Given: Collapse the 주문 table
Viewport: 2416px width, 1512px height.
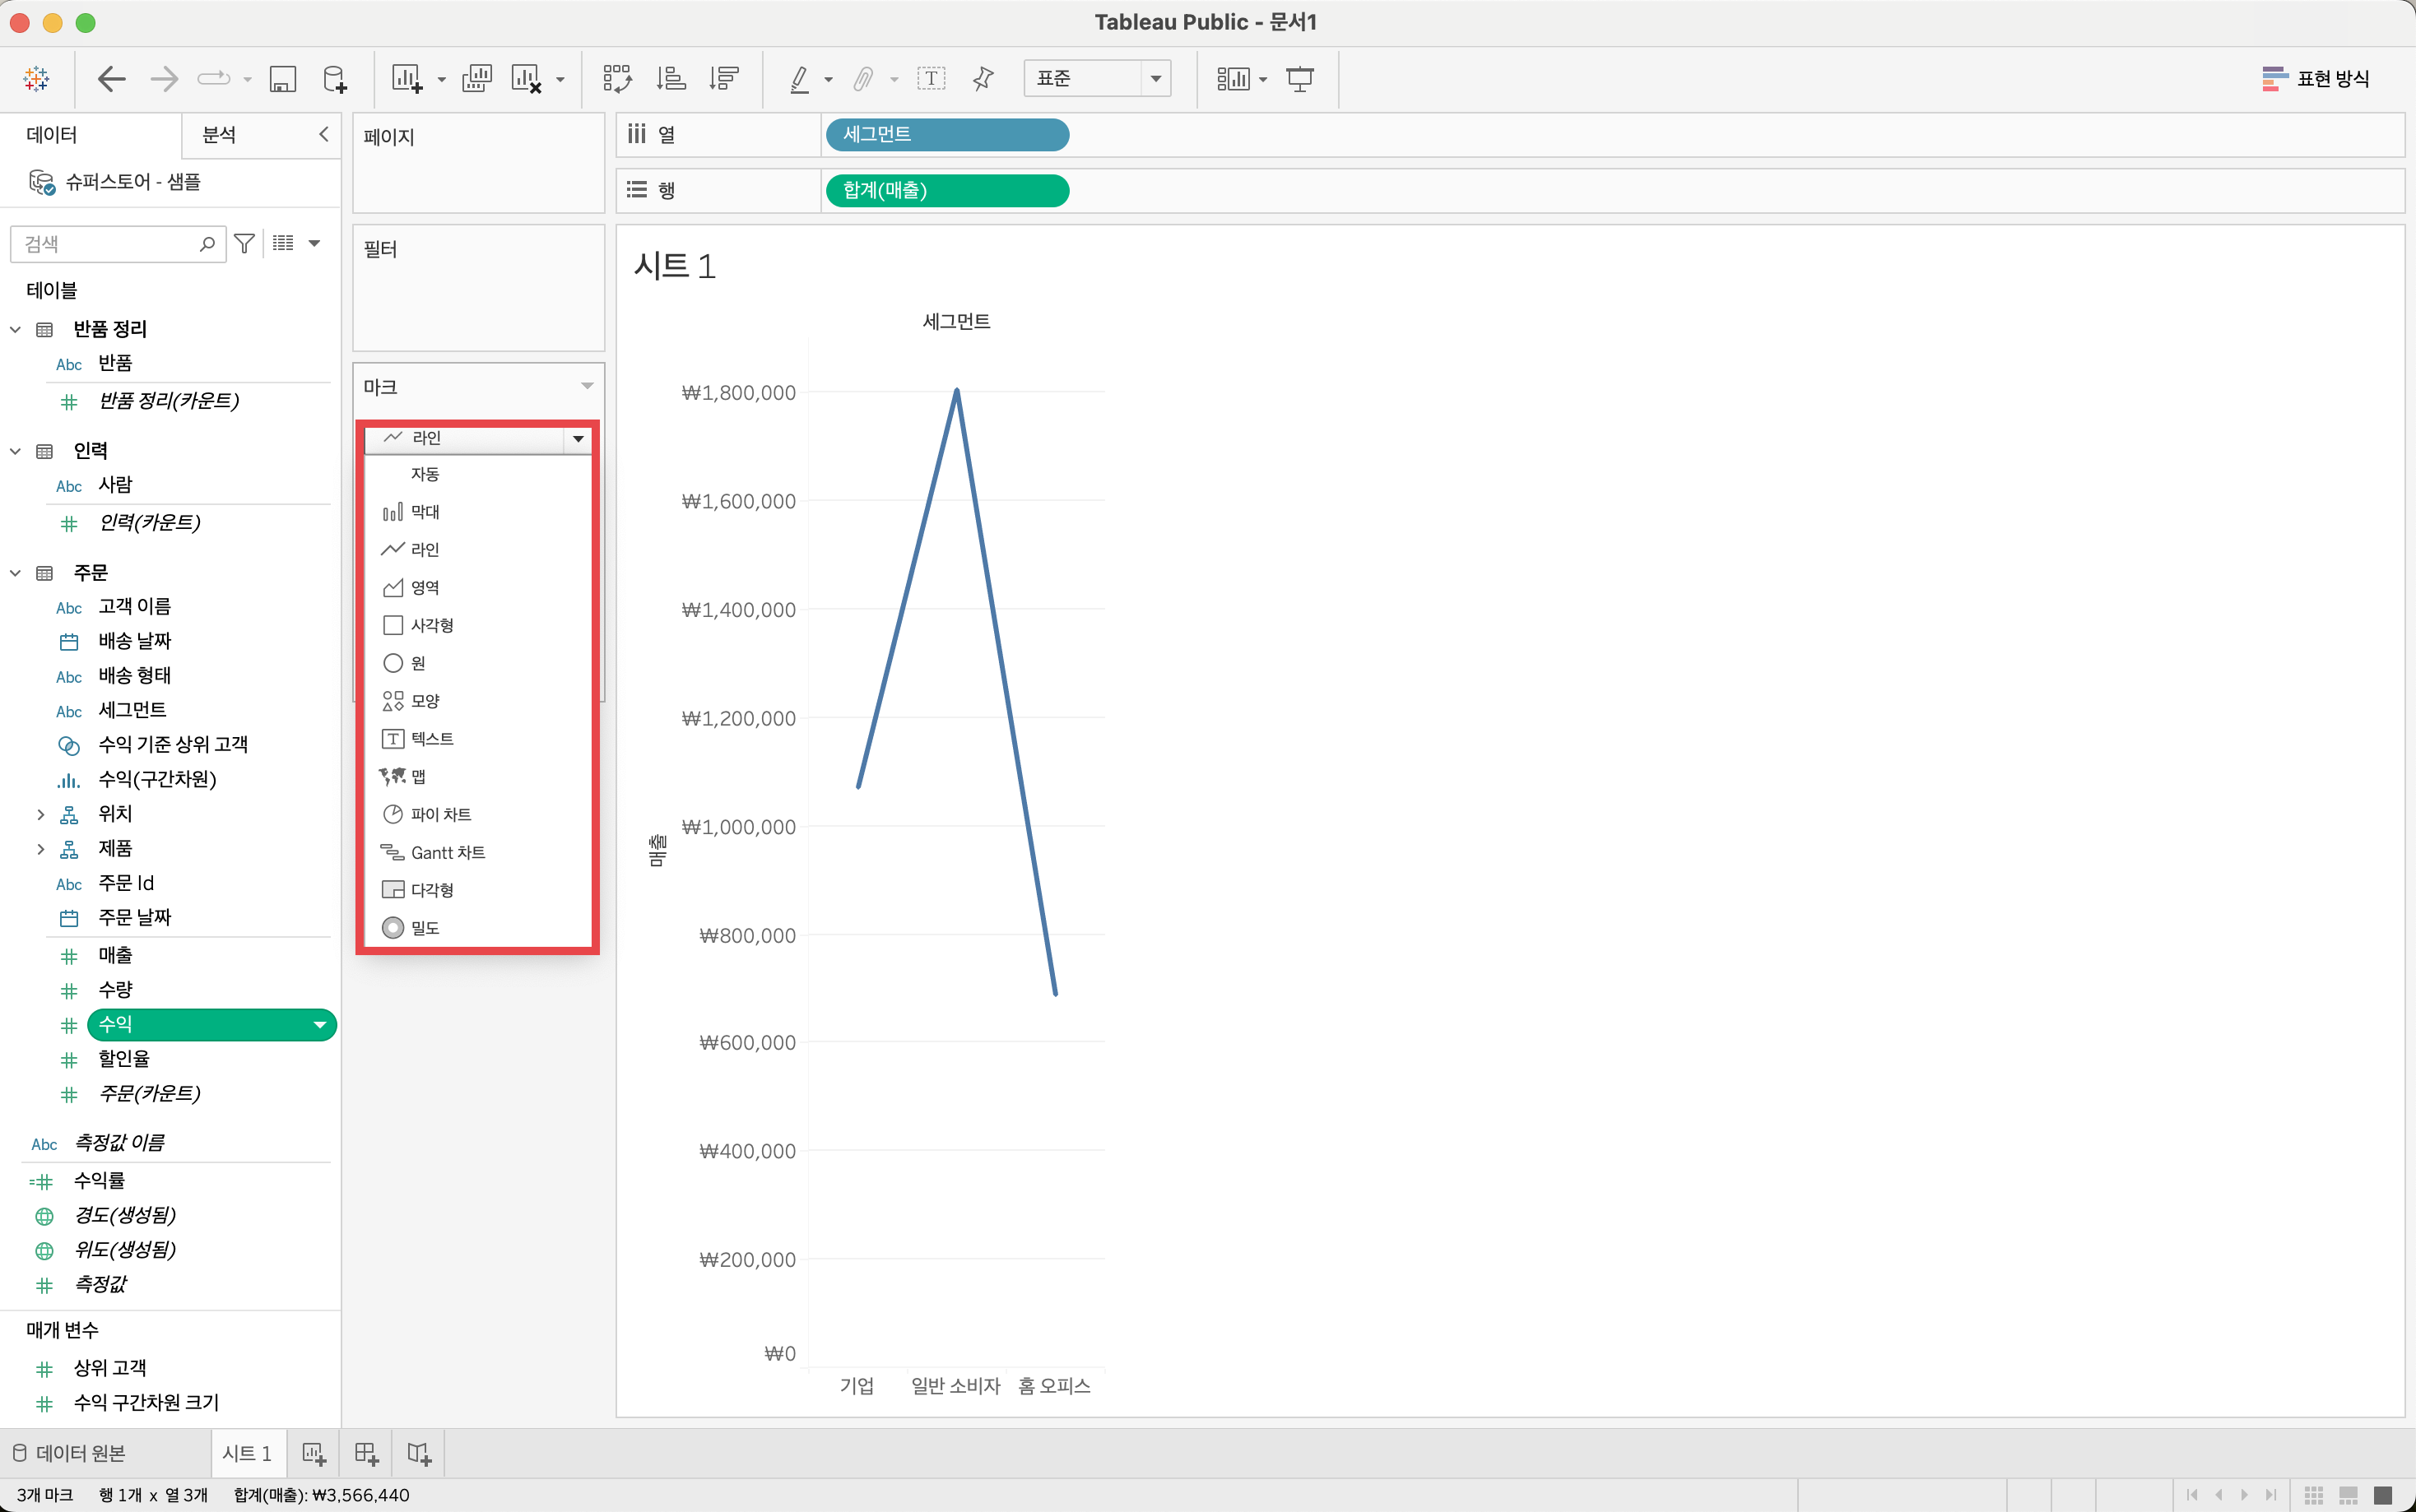Looking at the screenshot, I should pyautogui.click(x=16, y=573).
